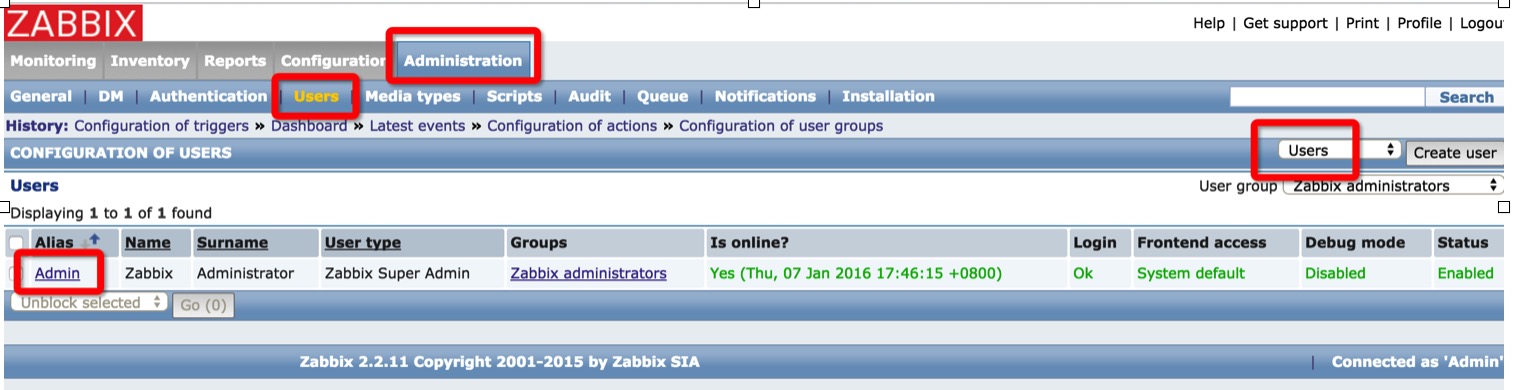
Task: Click 'Displaying 1 to 1 of 1 found'
Action: [x=111, y=213]
